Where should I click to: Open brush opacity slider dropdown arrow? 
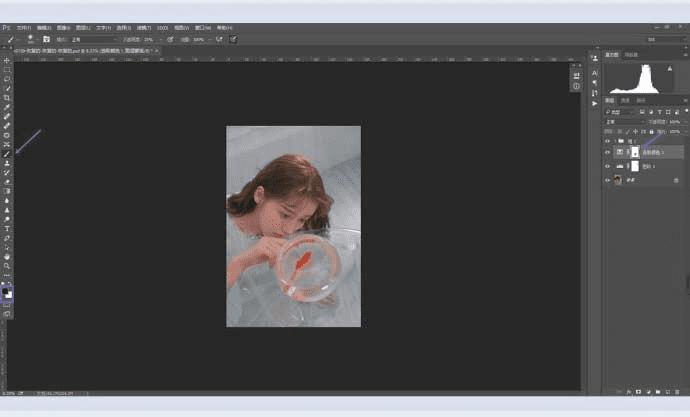(x=161, y=39)
